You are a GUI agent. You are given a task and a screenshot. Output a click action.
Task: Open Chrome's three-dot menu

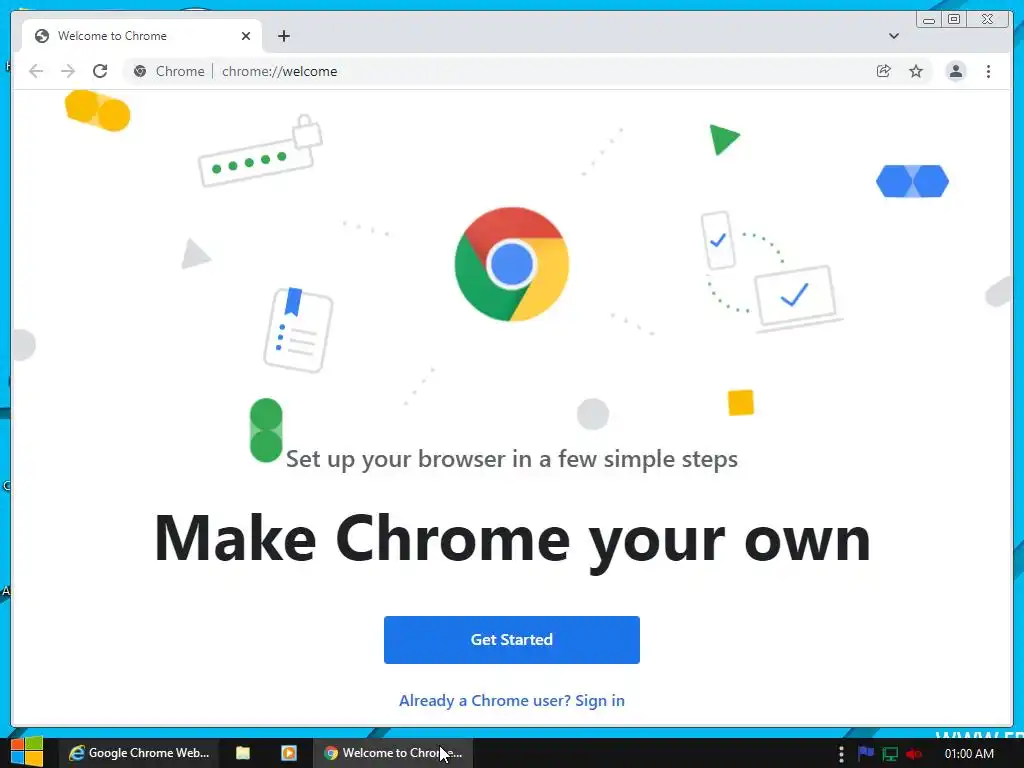(988, 71)
